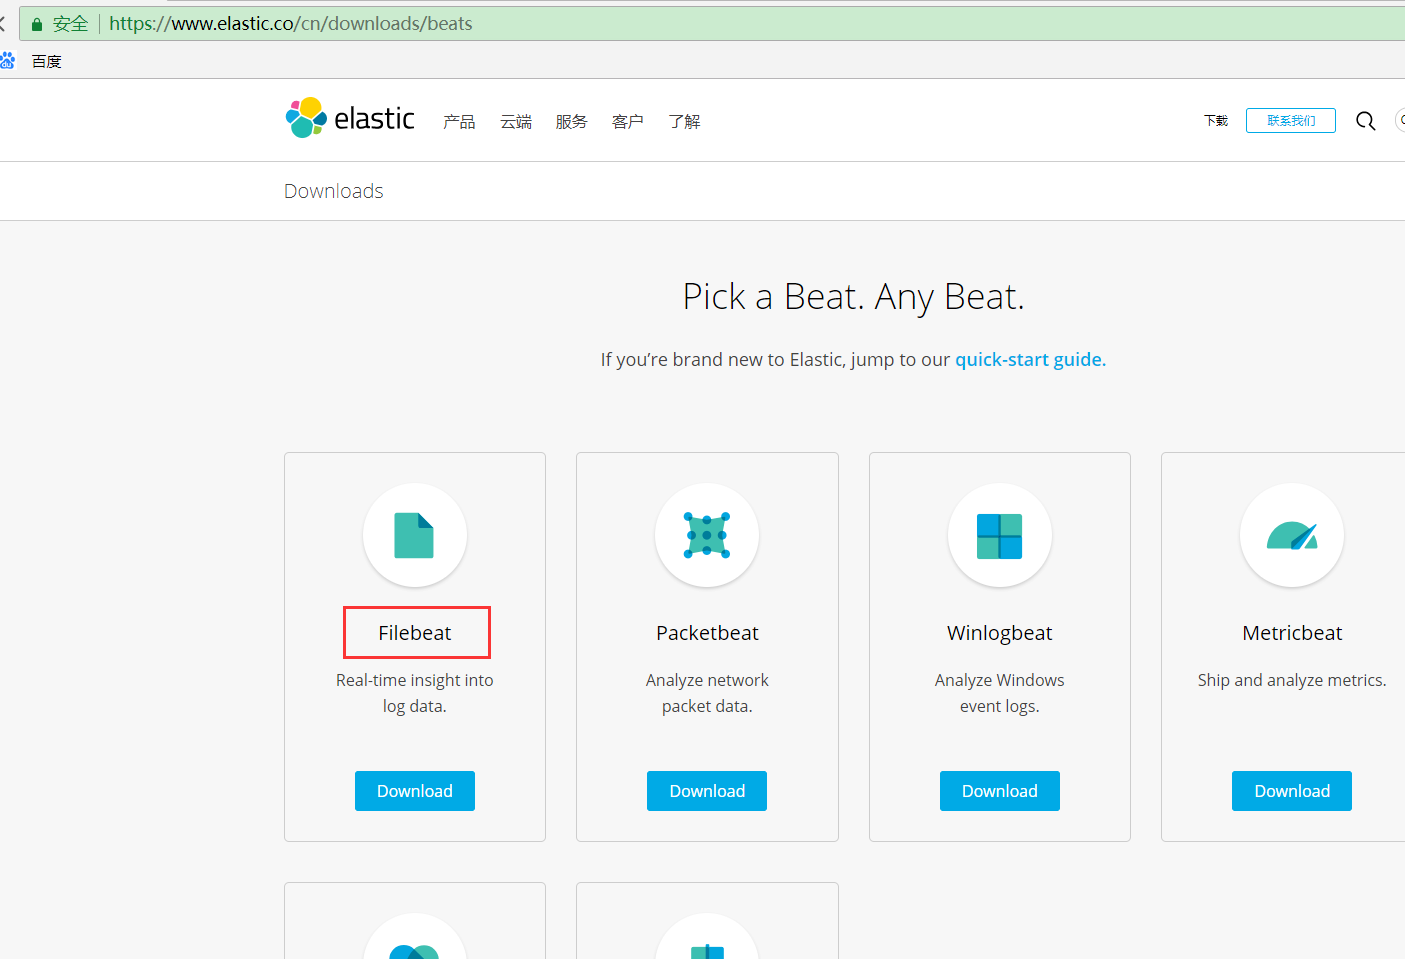
Task: Click the Filebeat title
Action: click(x=415, y=633)
